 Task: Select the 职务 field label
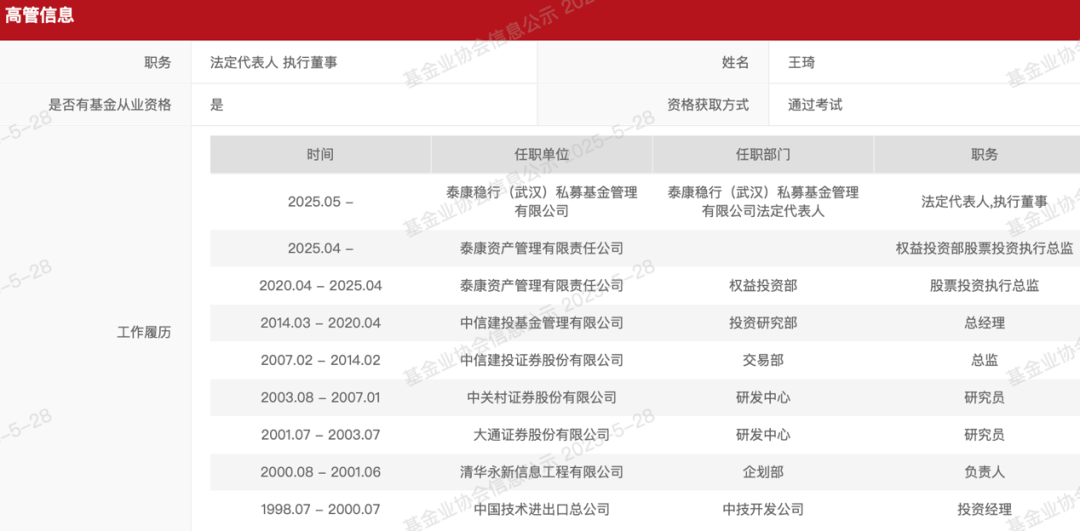pos(158,63)
